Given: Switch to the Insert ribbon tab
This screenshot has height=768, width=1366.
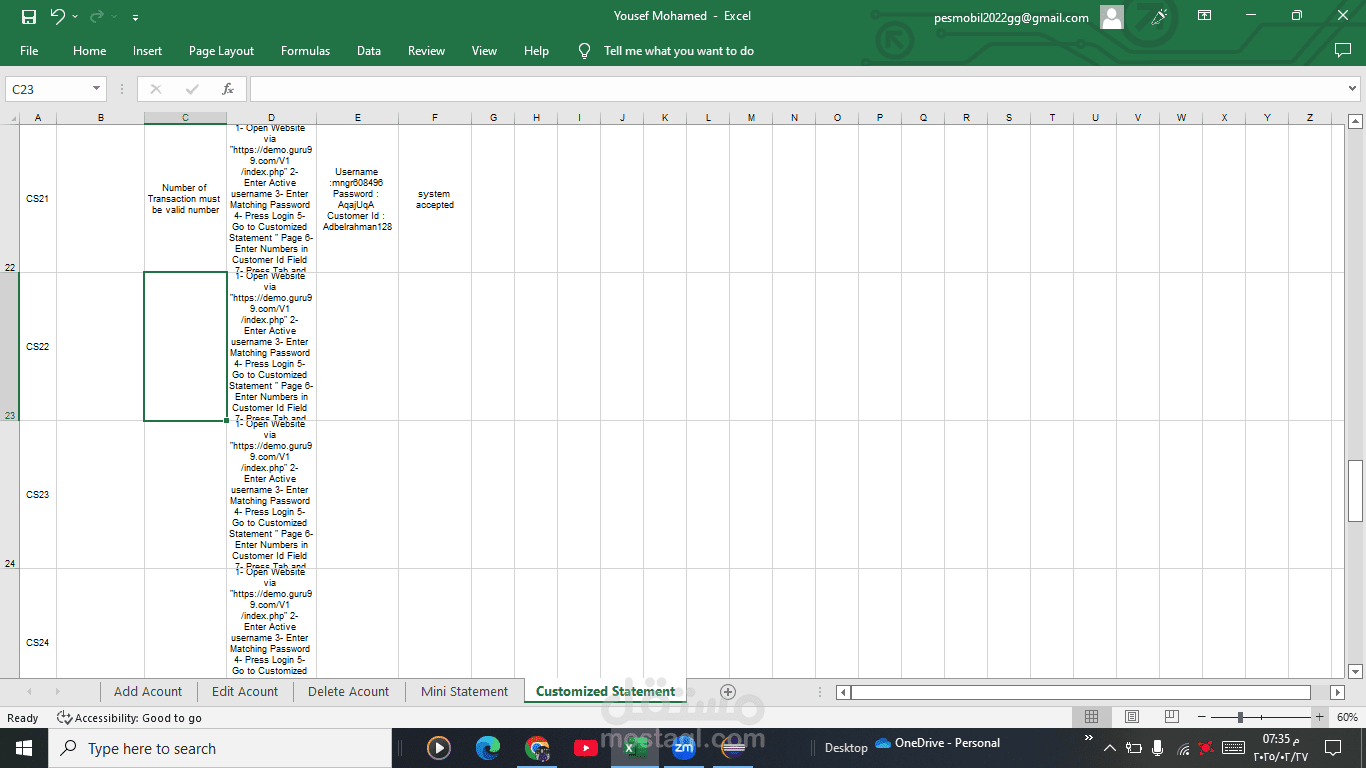Looking at the screenshot, I should point(147,51).
